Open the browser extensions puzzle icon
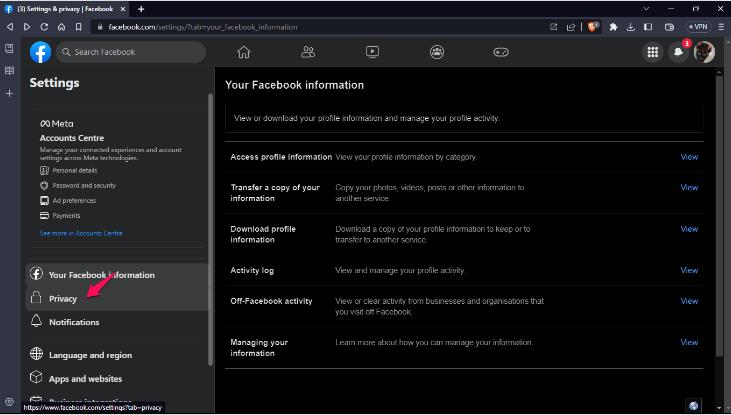 click(x=614, y=27)
